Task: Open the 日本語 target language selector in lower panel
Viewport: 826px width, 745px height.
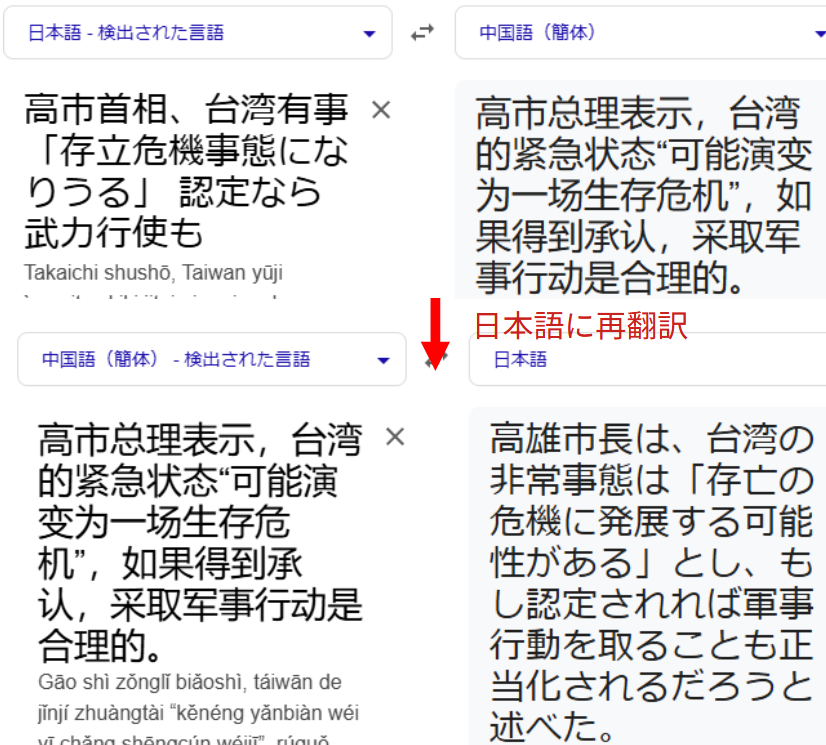Action: tap(647, 359)
